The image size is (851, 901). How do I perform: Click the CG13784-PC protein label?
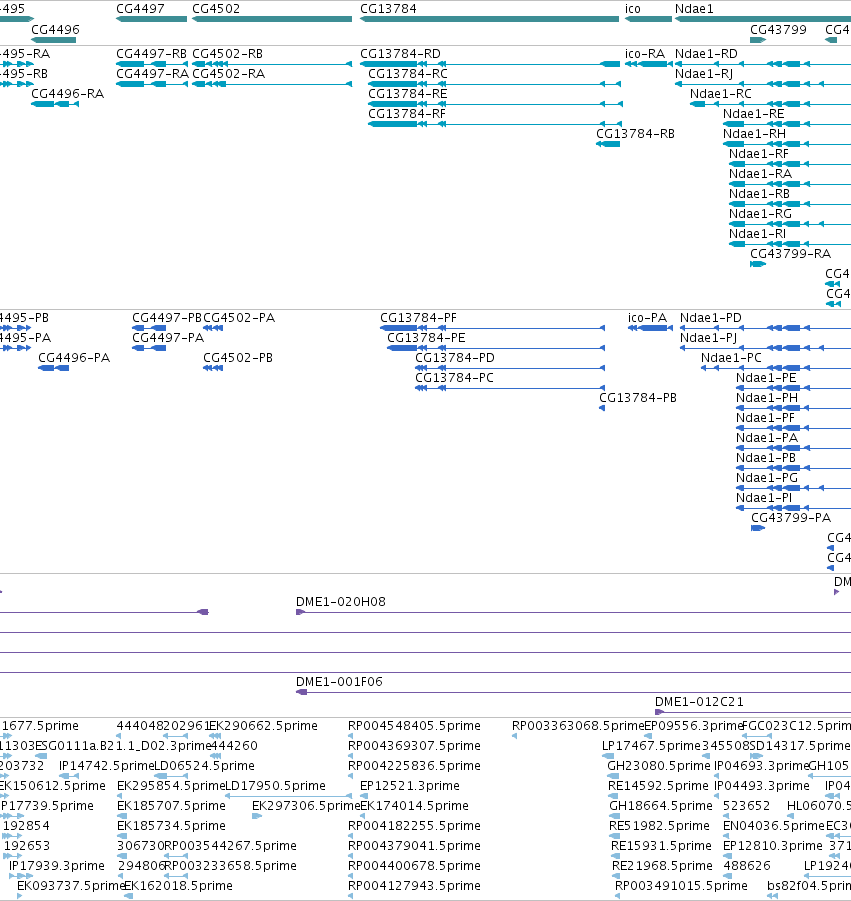(455, 378)
